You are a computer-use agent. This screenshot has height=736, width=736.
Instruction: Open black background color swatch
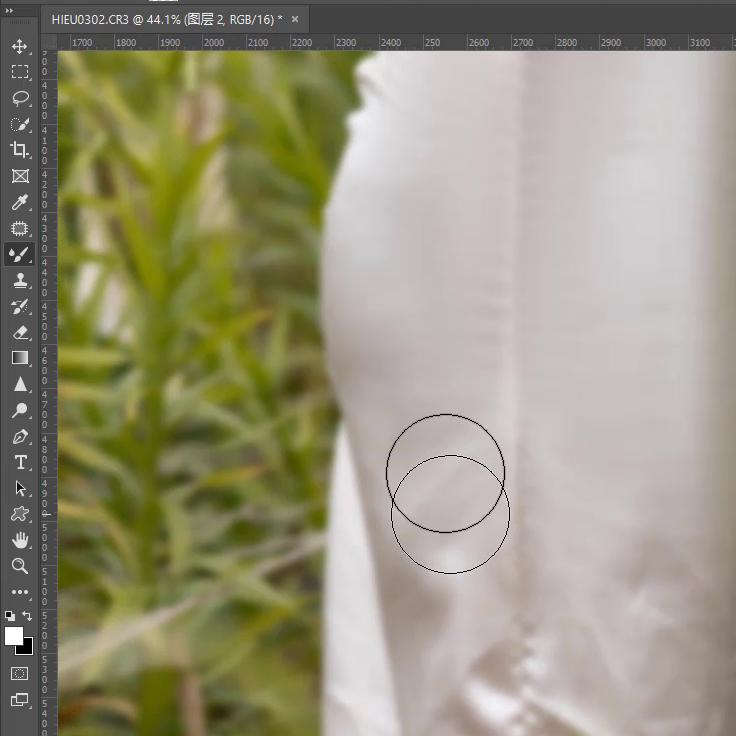click(x=26, y=649)
